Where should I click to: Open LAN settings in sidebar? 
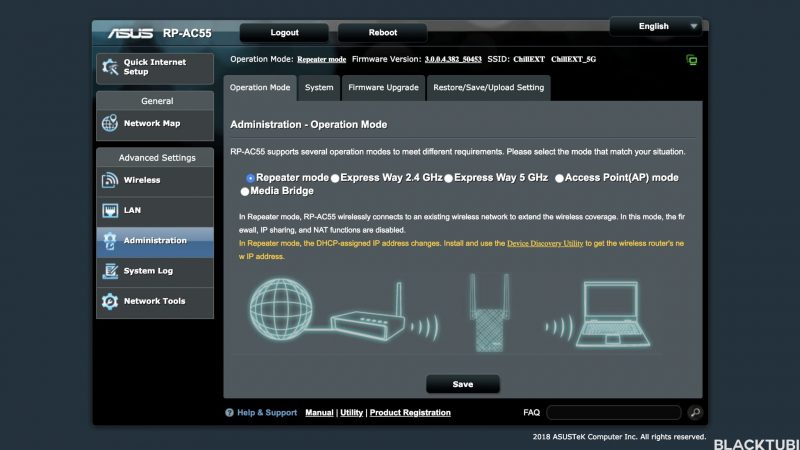155,210
